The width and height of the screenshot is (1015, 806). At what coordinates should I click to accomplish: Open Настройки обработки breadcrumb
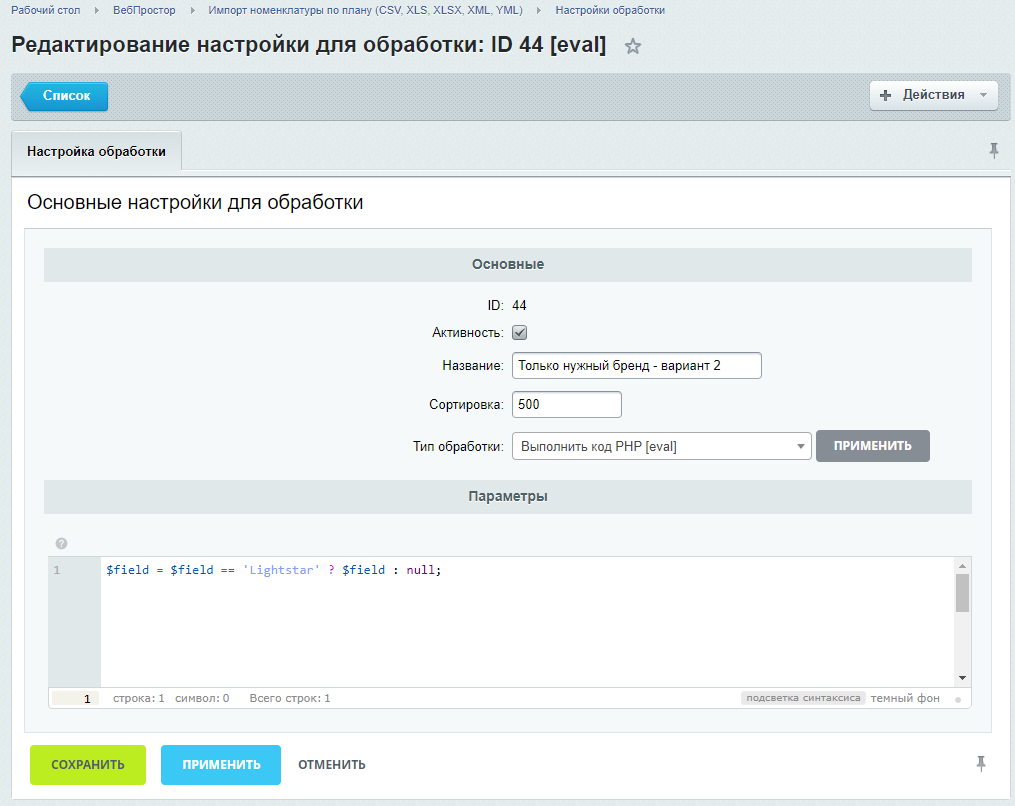610,10
